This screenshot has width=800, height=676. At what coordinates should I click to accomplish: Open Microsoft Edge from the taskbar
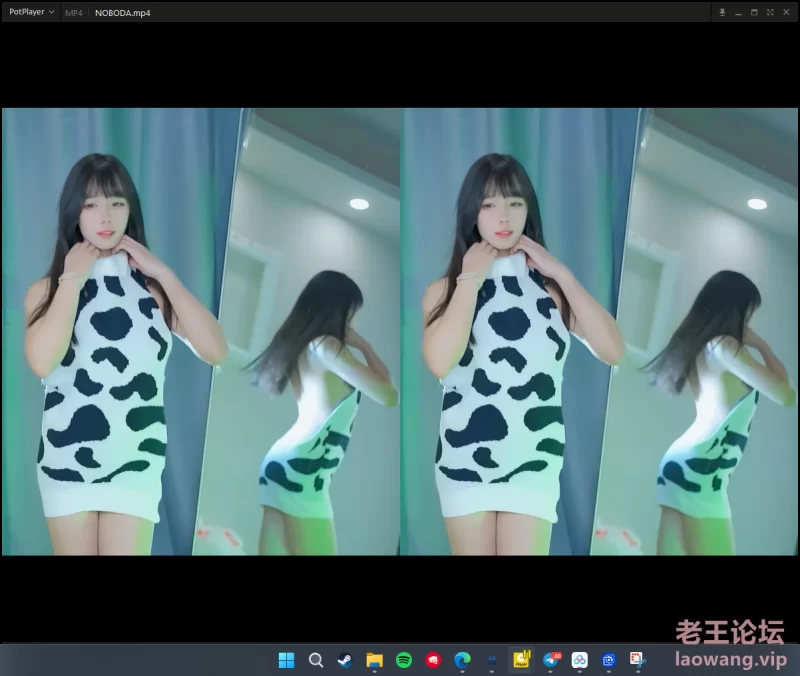[462, 660]
